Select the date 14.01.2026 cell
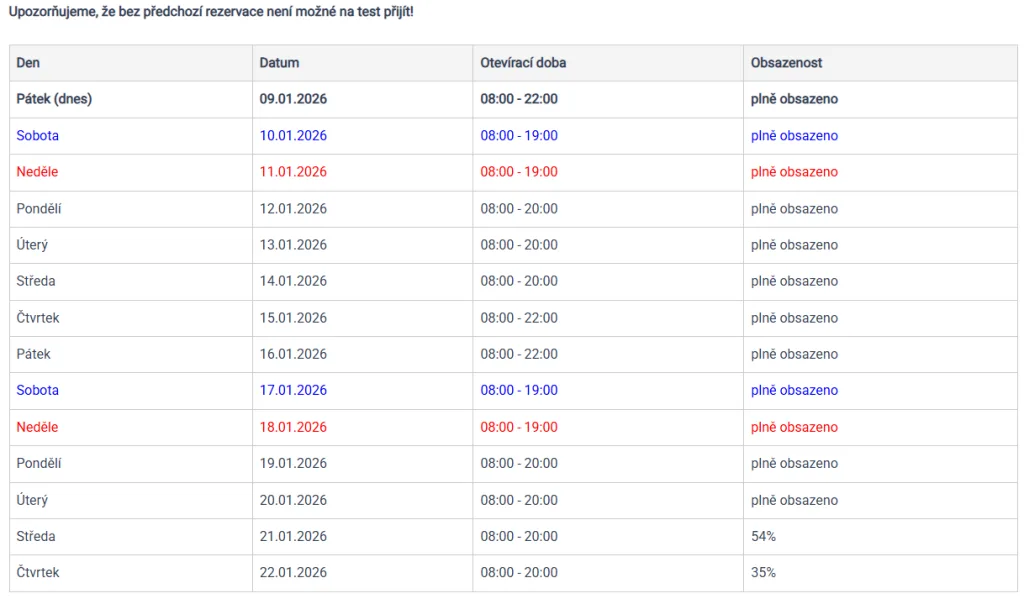The width and height of the screenshot is (1024, 599). coord(293,282)
